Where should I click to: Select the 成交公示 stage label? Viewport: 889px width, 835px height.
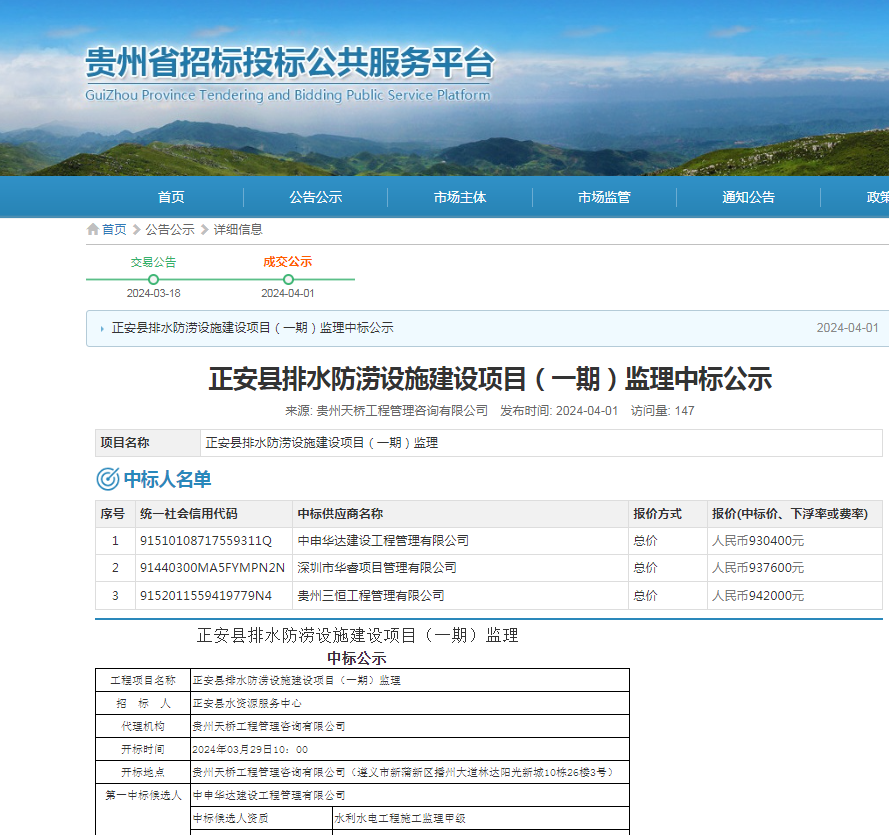pyautogui.click(x=288, y=262)
